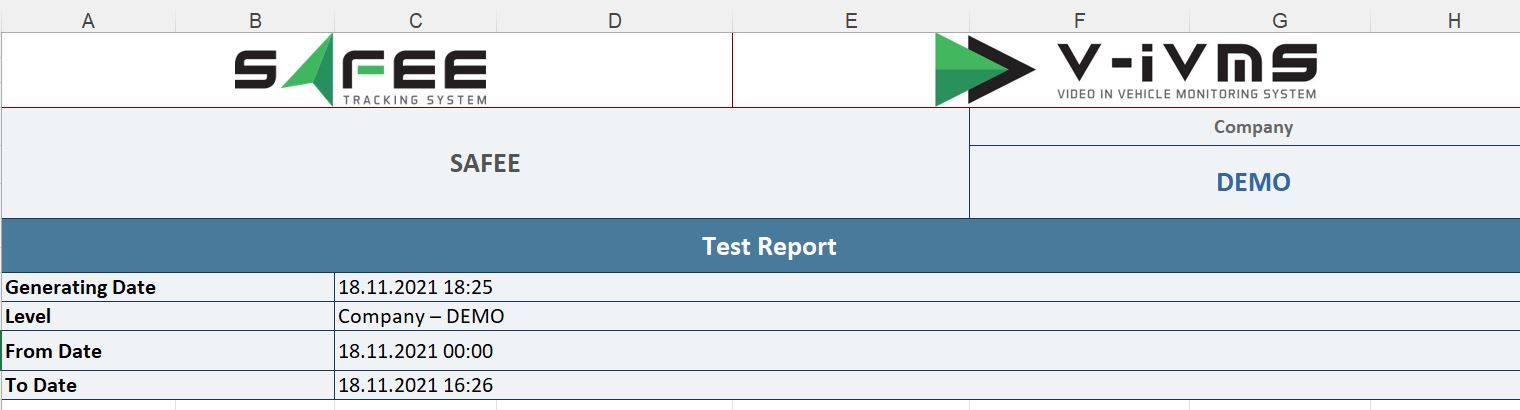
Task: Select column B header
Action: pyautogui.click(x=255, y=21)
